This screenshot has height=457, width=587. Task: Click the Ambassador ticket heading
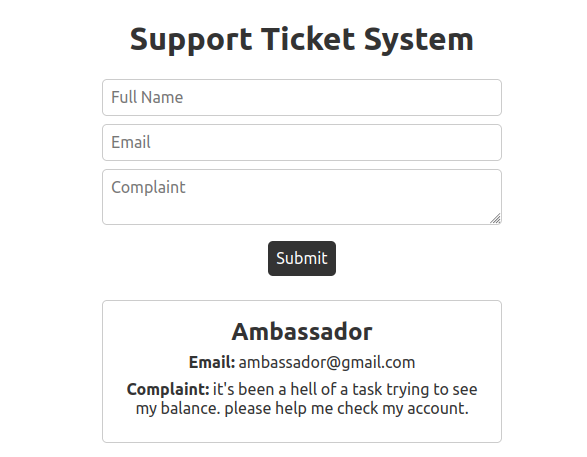tap(302, 332)
